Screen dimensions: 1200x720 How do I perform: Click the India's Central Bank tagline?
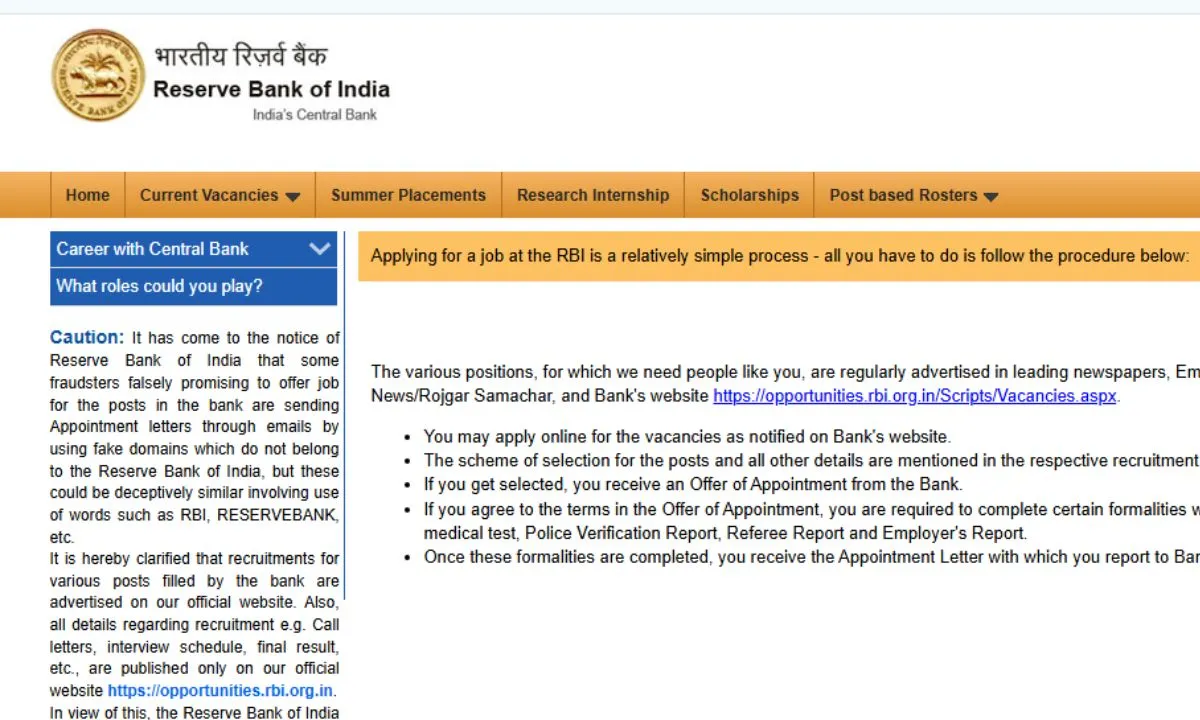[315, 114]
